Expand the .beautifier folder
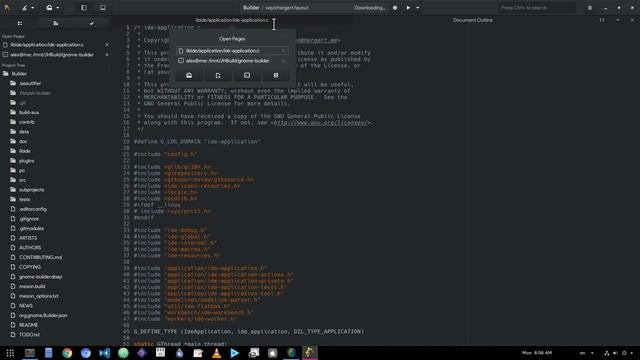This screenshot has width=640, height=360. [30, 83]
